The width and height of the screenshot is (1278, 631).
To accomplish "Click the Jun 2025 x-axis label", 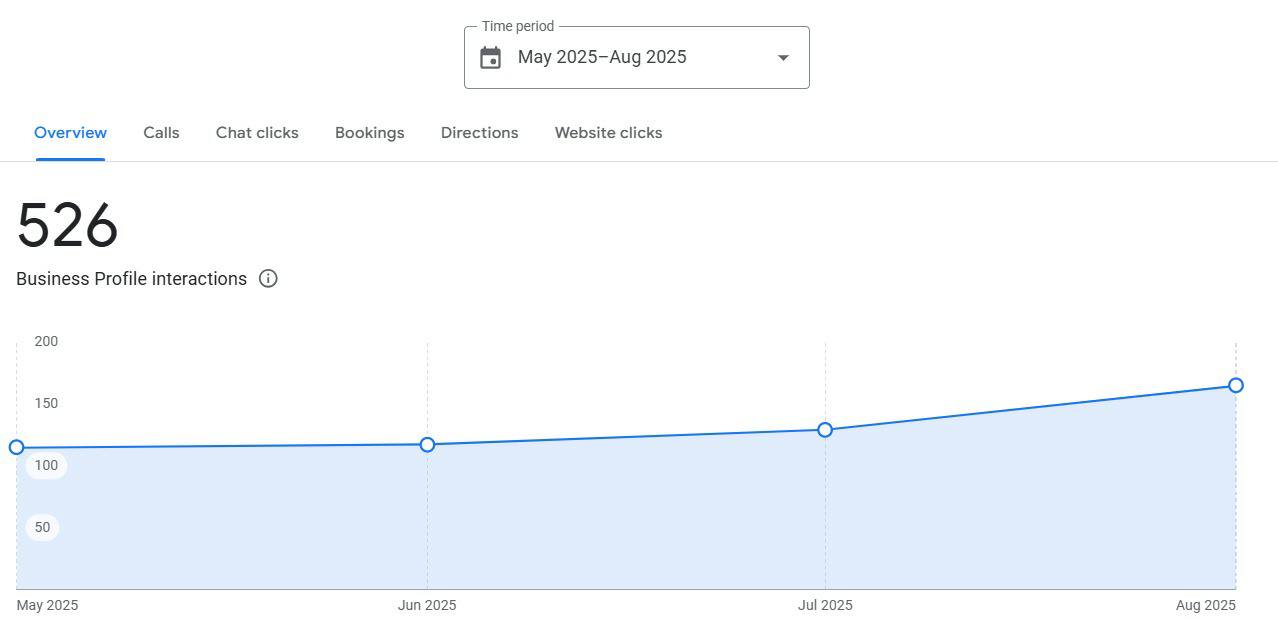I will pyautogui.click(x=427, y=605).
